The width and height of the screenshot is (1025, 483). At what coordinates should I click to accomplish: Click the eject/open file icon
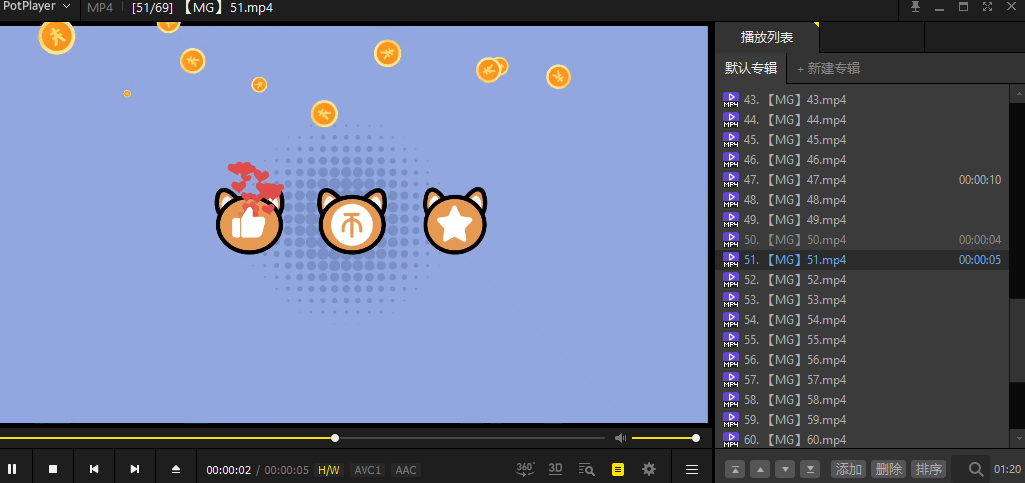[176, 468]
